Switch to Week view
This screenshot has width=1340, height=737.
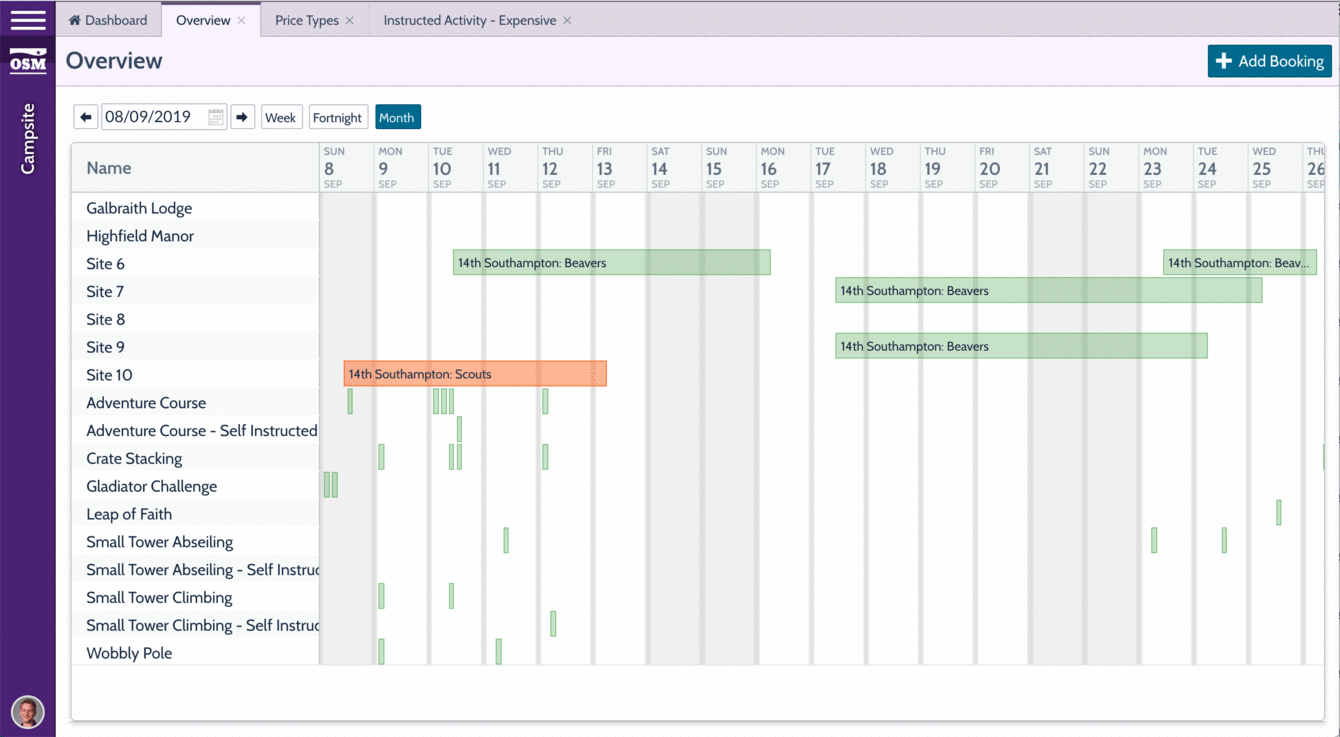coord(280,117)
